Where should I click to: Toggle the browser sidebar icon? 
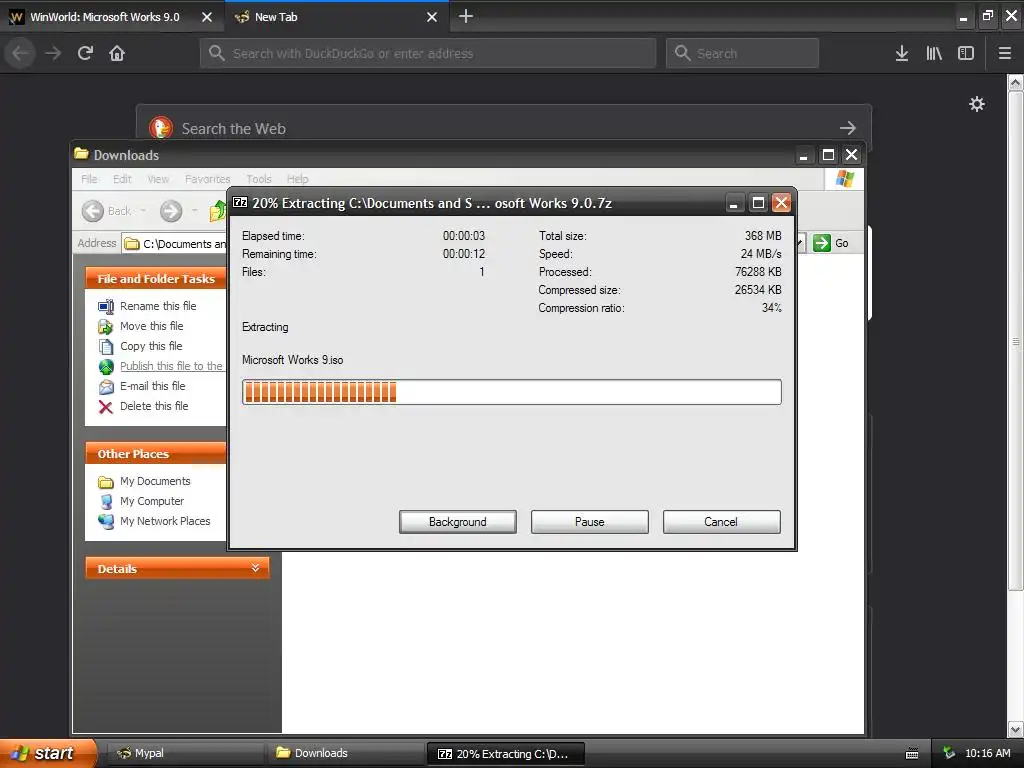(x=966, y=53)
